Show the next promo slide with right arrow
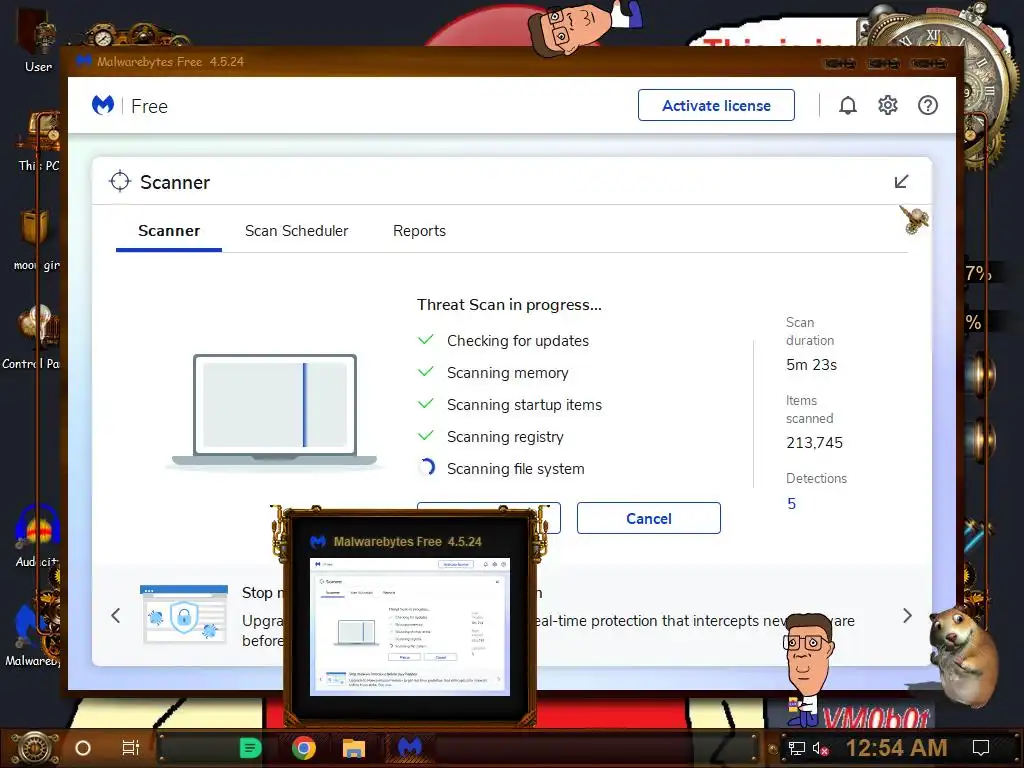This screenshot has width=1024, height=768. pos(907,616)
